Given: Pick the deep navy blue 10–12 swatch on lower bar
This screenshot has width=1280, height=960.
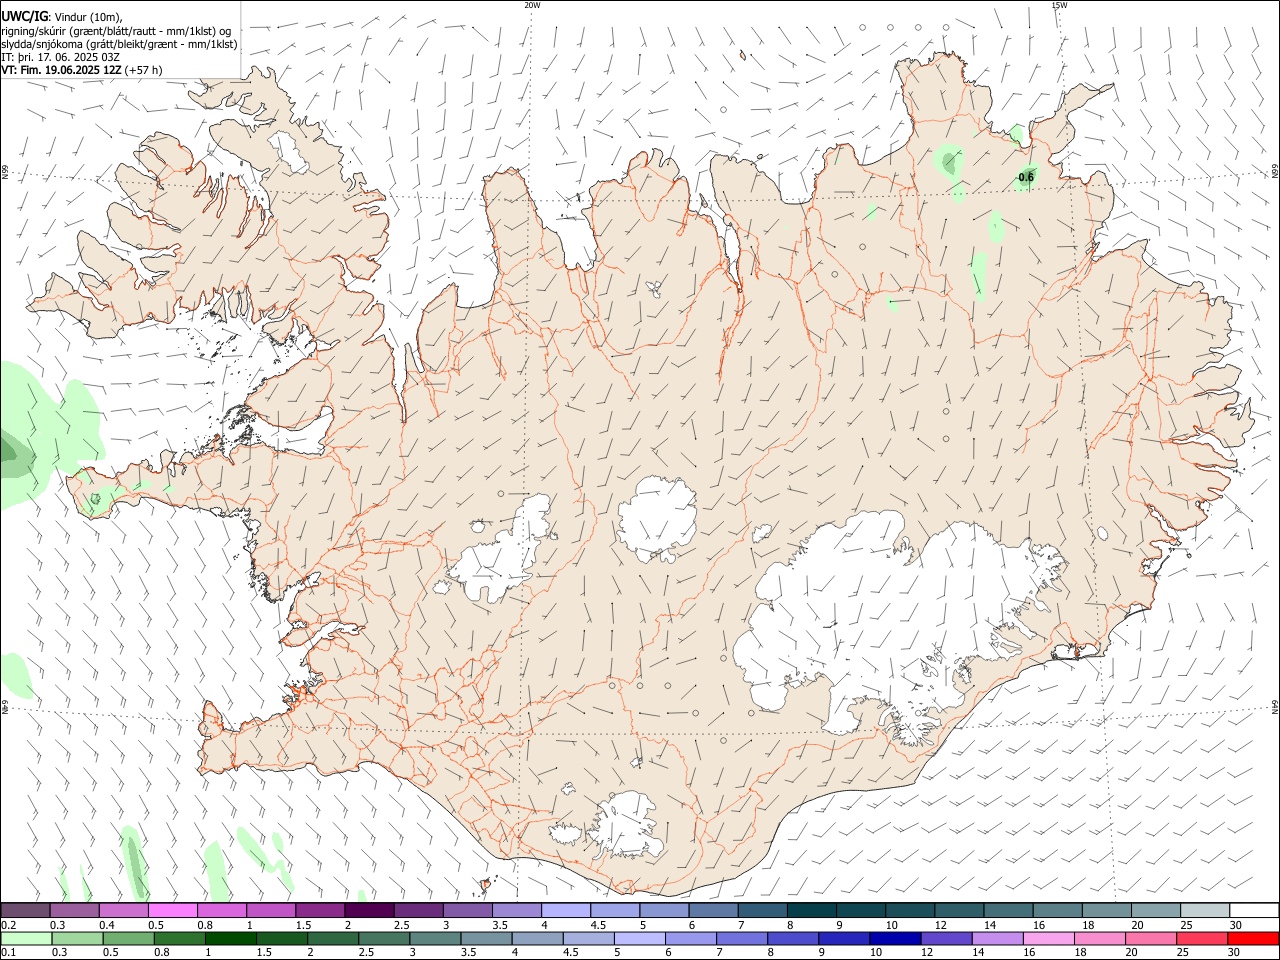Looking at the screenshot, I should (893, 938).
